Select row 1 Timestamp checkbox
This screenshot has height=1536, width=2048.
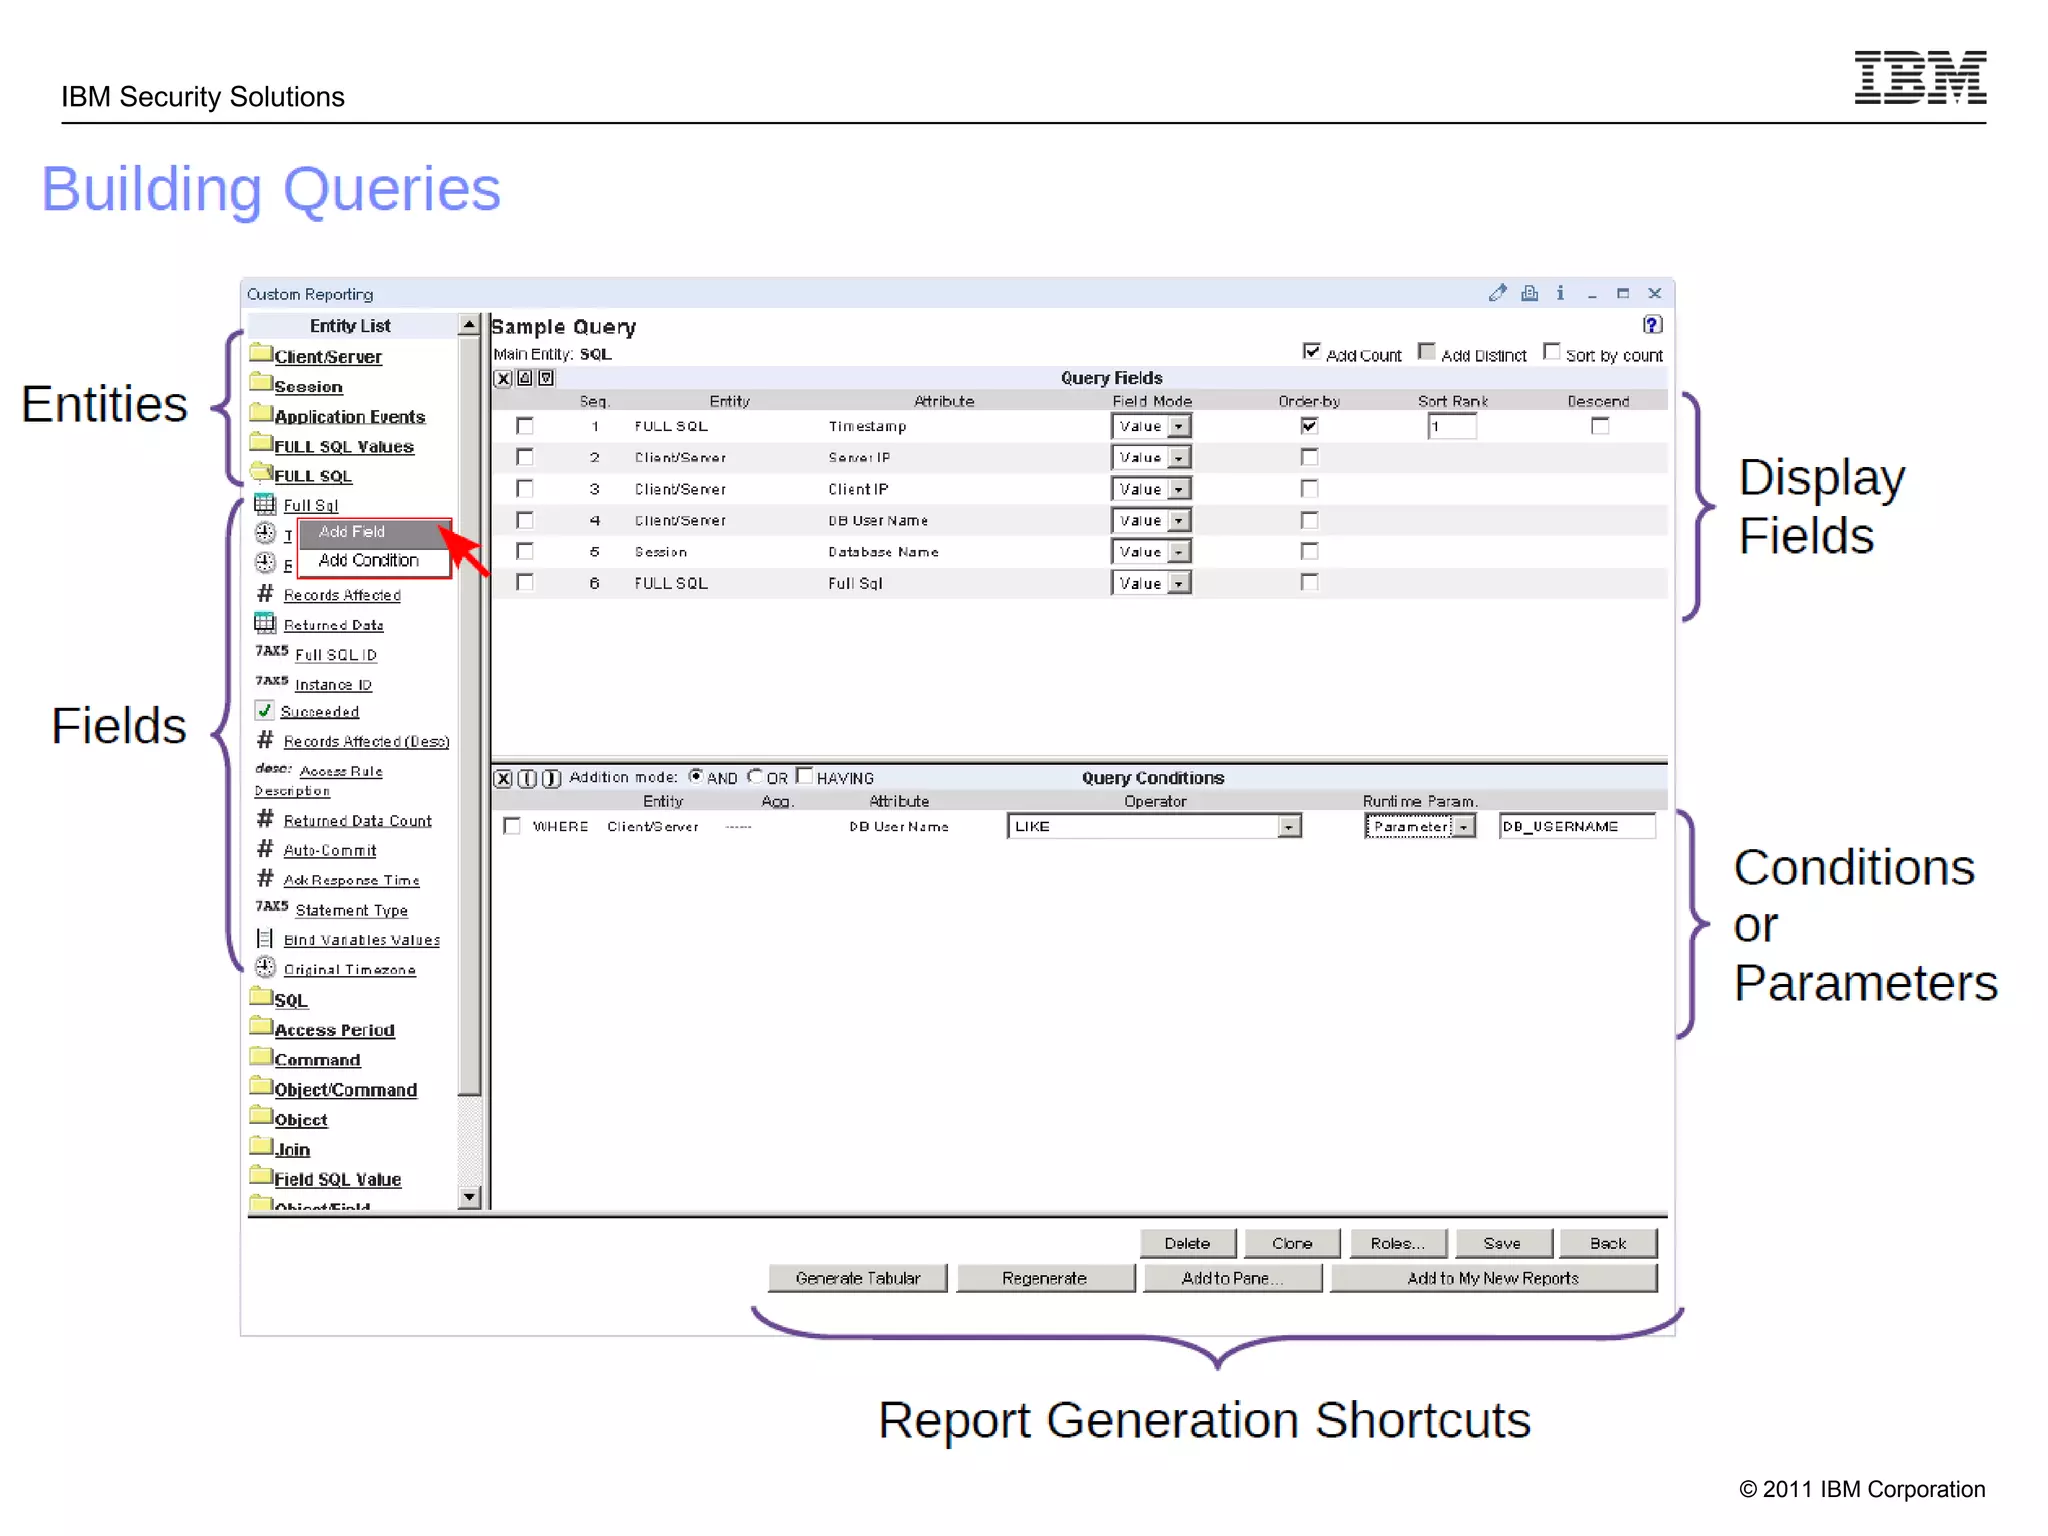point(524,426)
